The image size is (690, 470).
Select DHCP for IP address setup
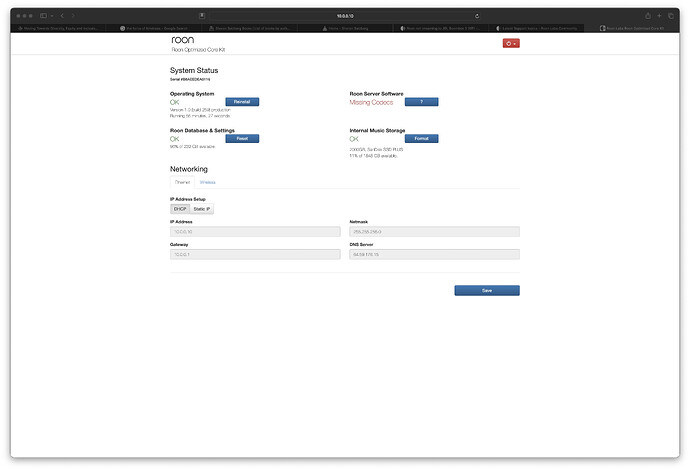click(180, 209)
